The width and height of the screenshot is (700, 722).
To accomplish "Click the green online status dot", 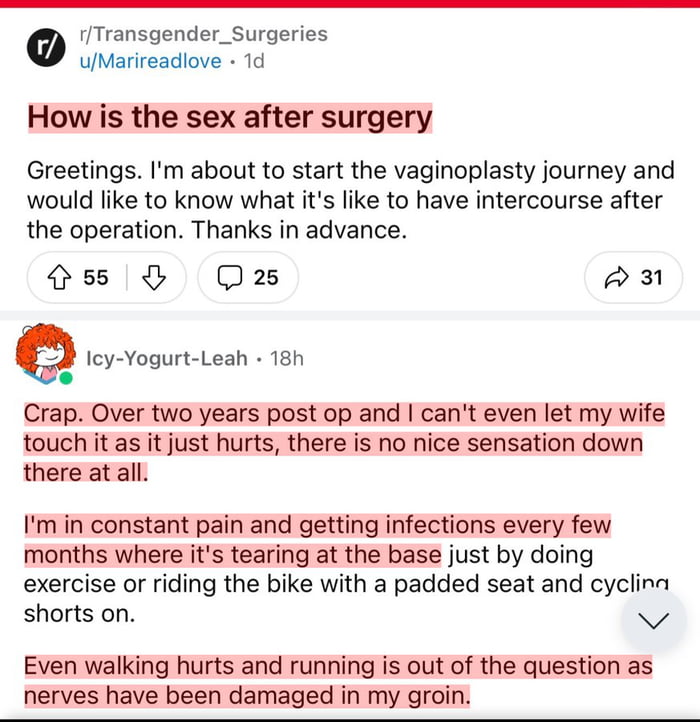I will click(66, 379).
